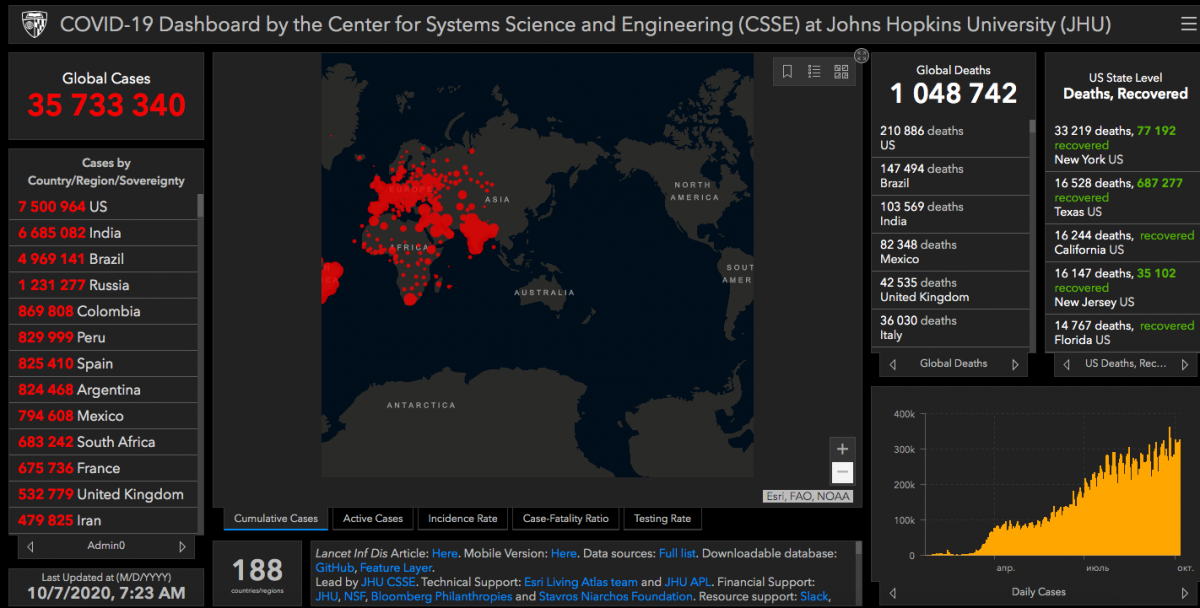Select Texas US state entry
The image size is (1200, 608).
pyautogui.click(x=1124, y=197)
